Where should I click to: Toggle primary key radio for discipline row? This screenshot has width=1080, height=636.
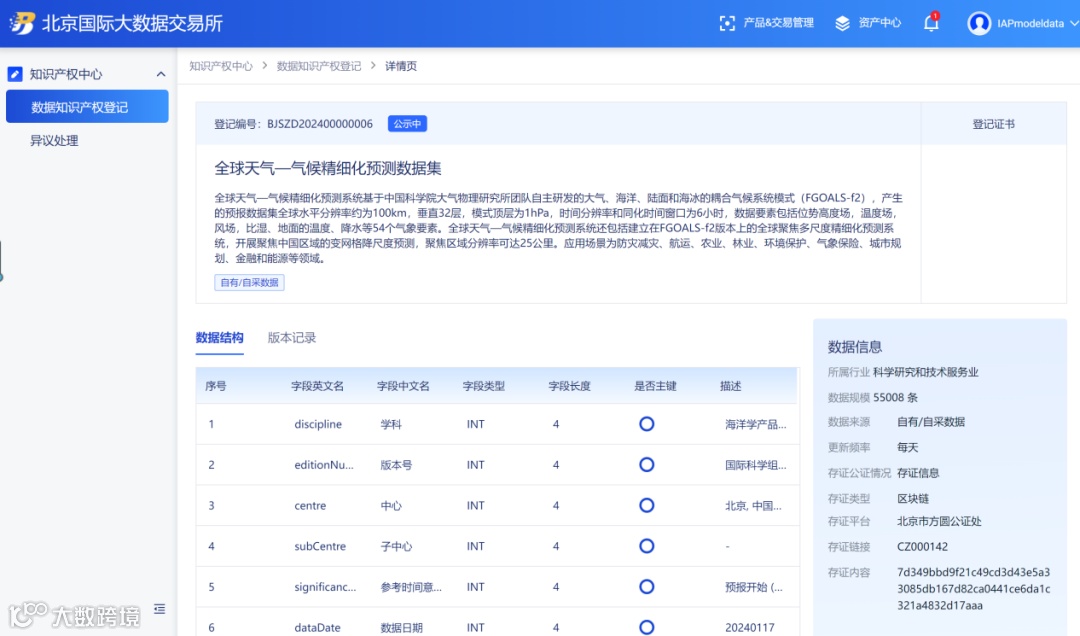(646, 424)
